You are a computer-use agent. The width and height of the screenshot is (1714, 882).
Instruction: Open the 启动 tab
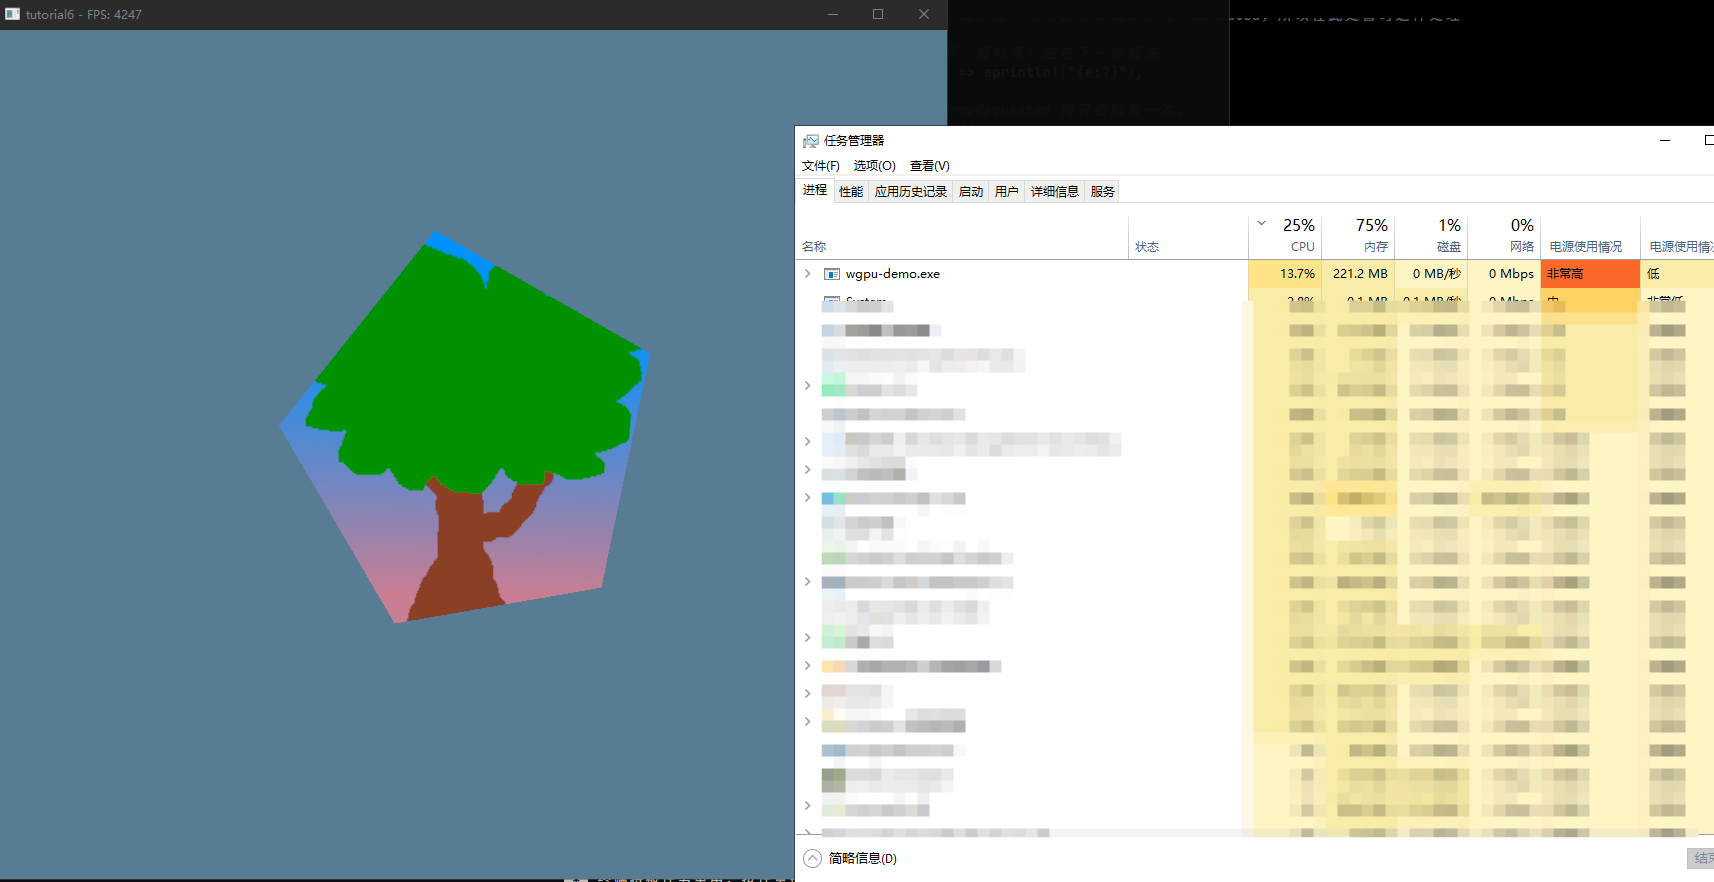point(971,191)
